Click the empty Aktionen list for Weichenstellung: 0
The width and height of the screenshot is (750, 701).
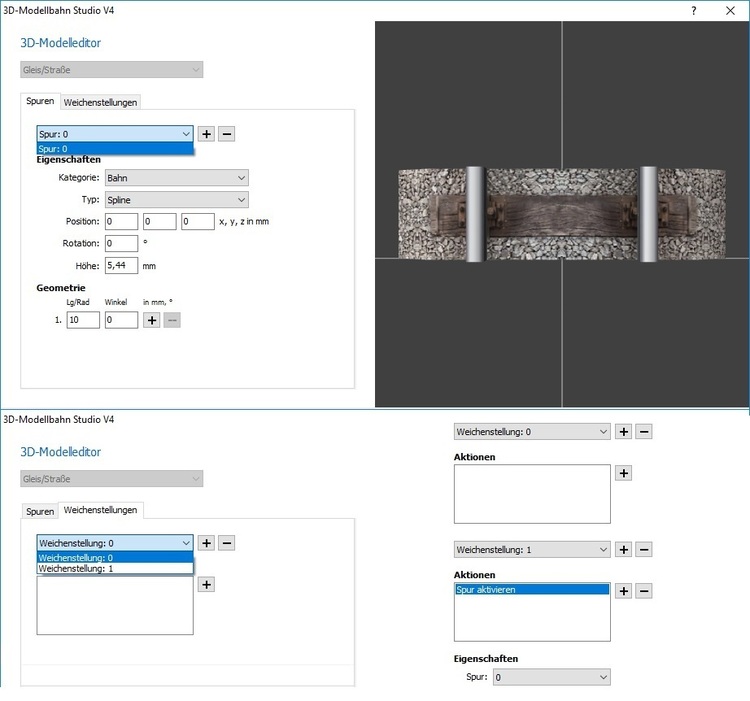tap(532, 494)
